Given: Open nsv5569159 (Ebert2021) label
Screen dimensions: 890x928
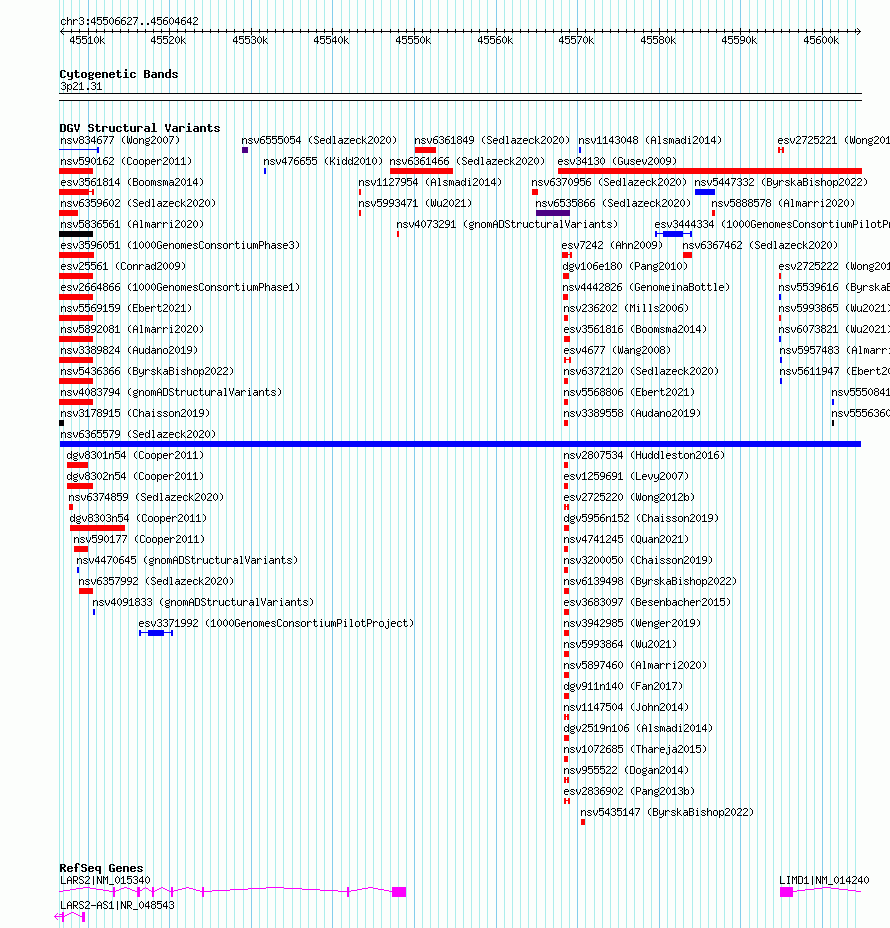Looking at the screenshot, I should click(x=126, y=308).
